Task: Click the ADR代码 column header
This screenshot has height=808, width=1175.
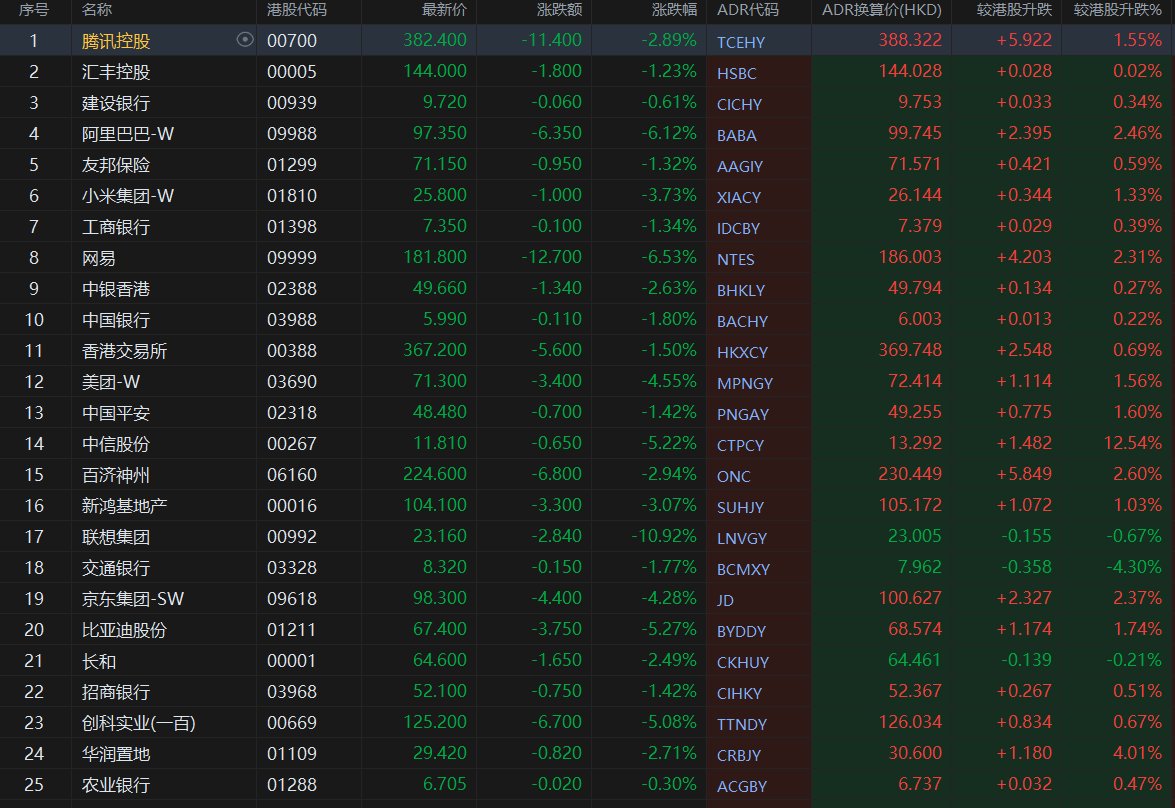Action: (748, 10)
